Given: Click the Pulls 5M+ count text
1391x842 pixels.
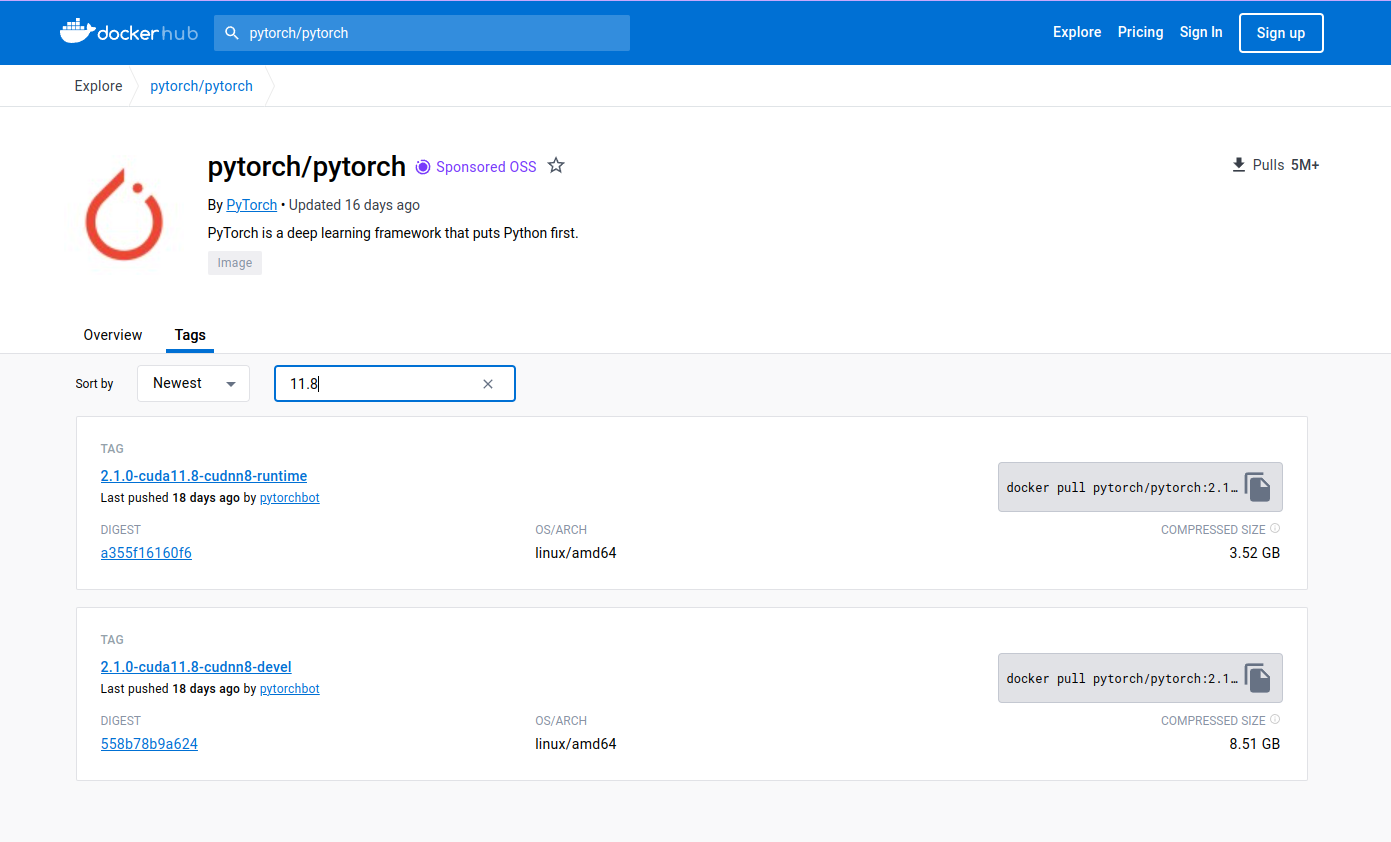Looking at the screenshot, I should [1286, 165].
